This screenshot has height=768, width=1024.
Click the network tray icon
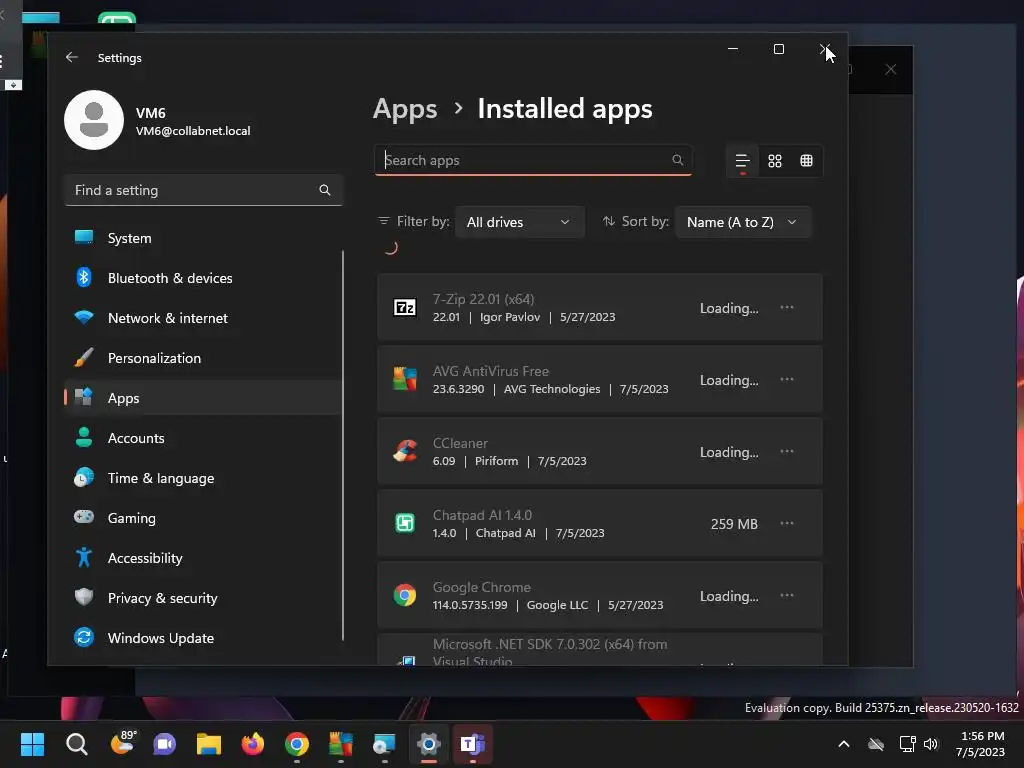[x=907, y=744]
